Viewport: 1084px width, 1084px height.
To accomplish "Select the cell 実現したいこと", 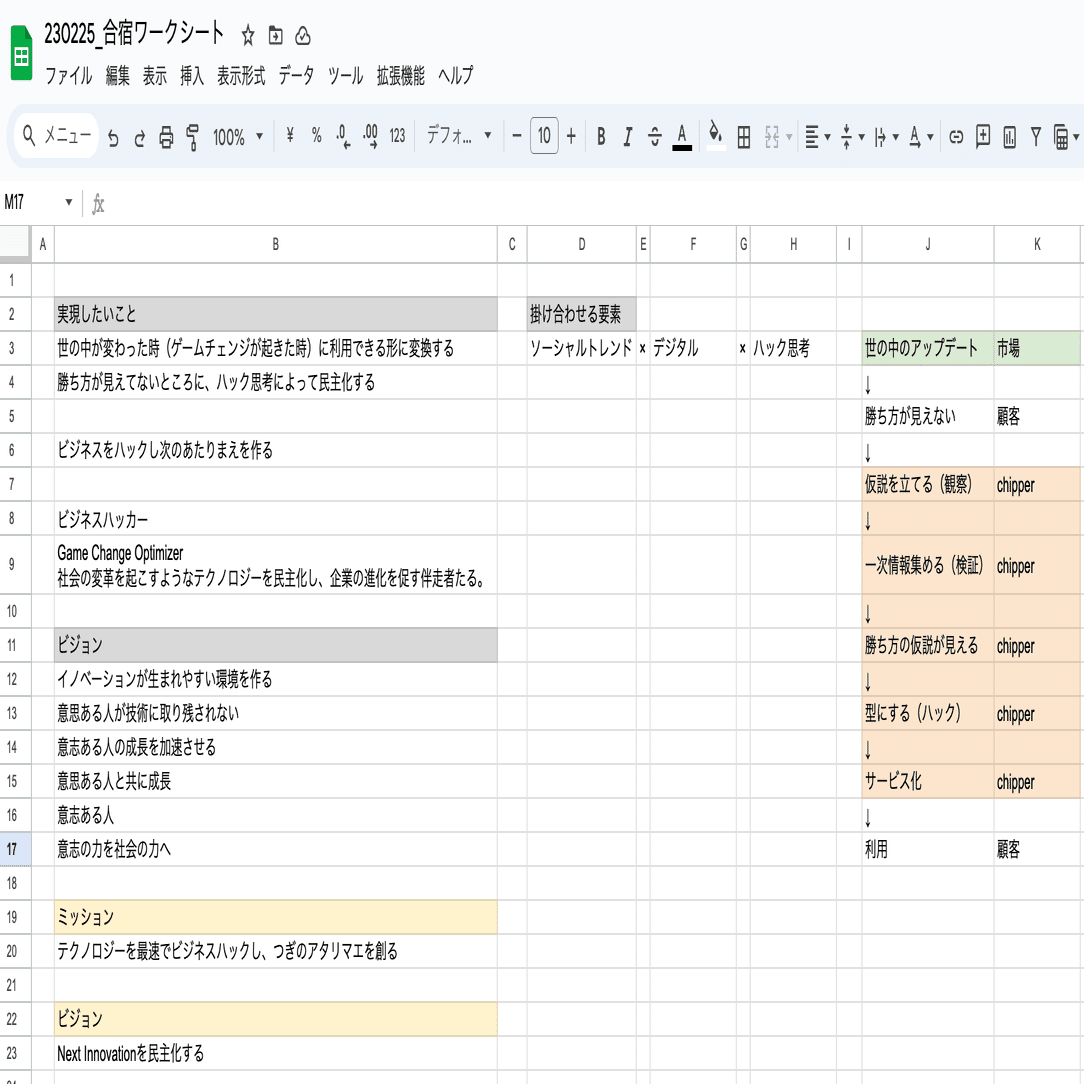I will tap(276, 314).
